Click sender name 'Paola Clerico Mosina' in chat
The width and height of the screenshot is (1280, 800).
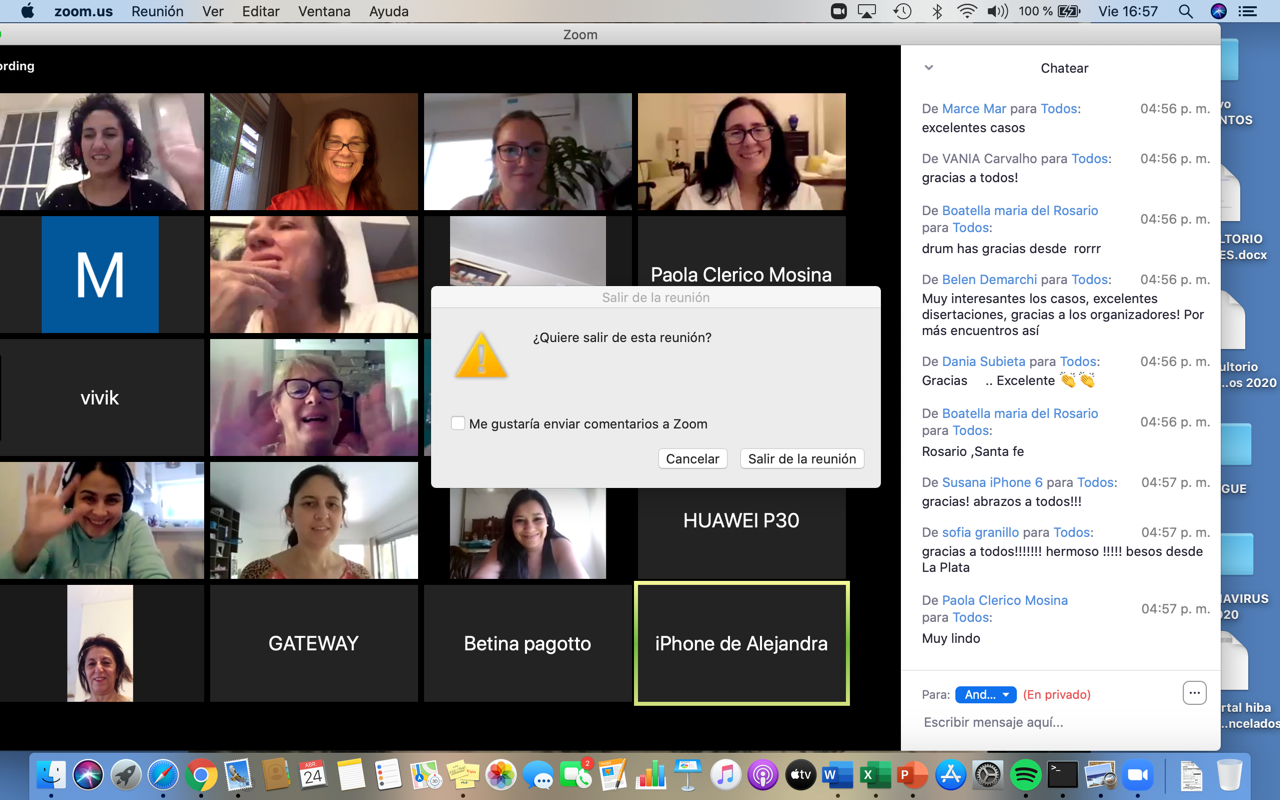[x=1004, y=600]
